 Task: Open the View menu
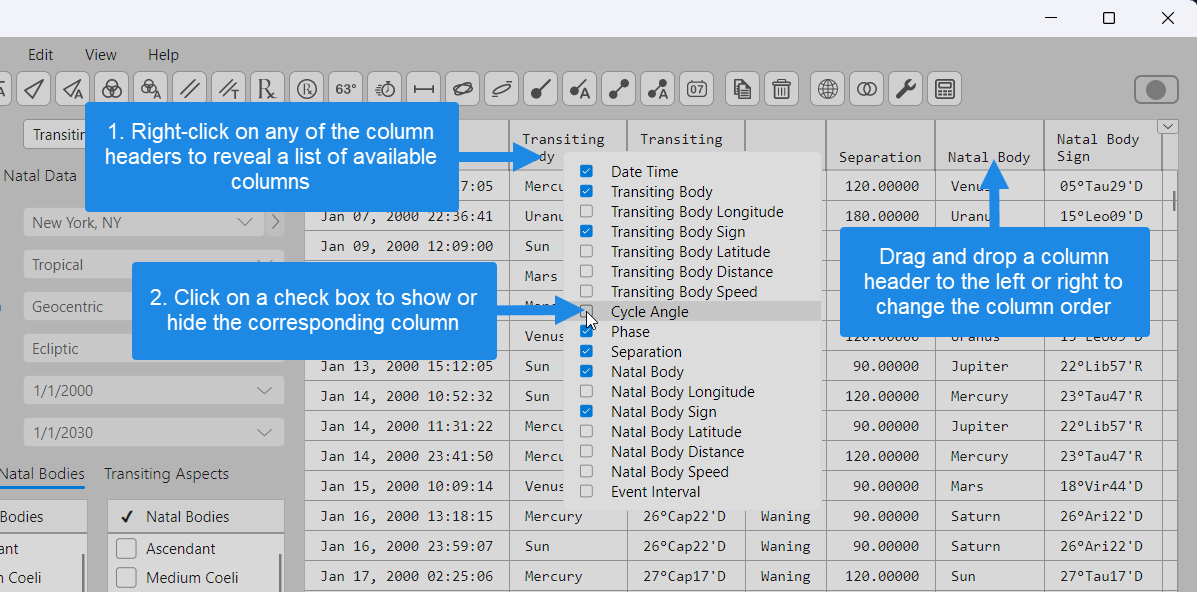tap(101, 55)
